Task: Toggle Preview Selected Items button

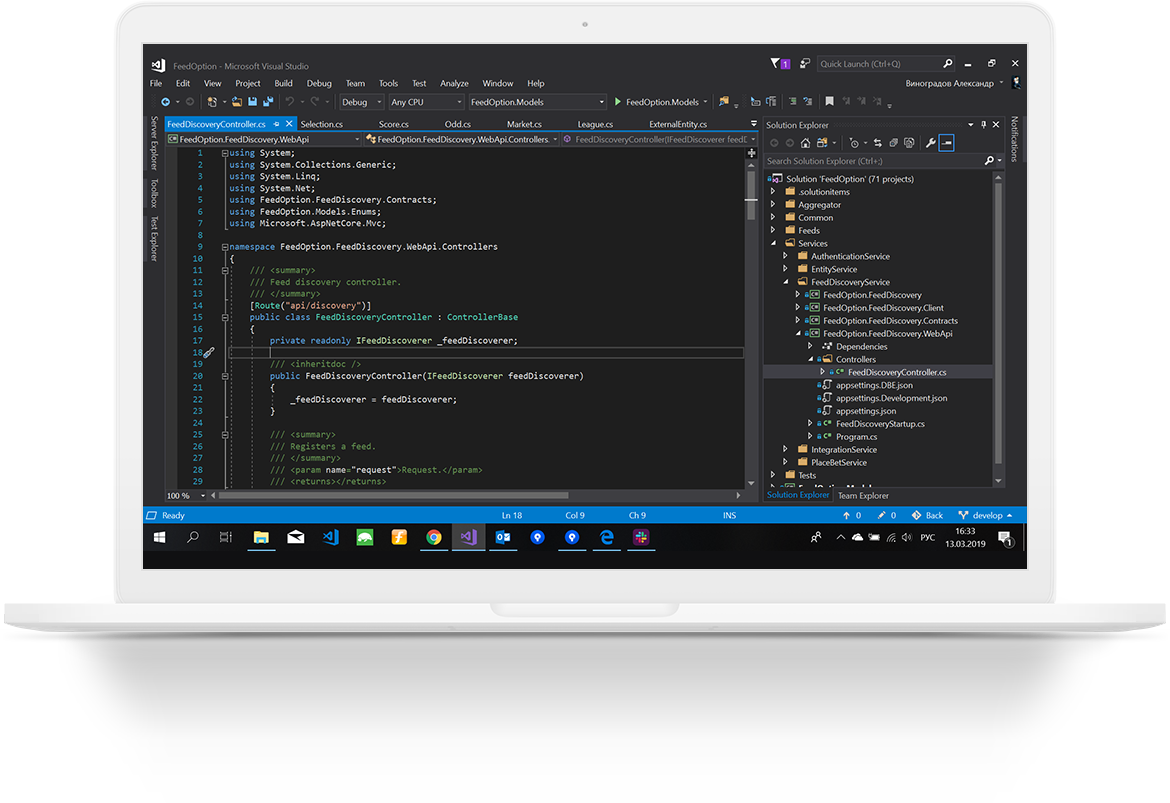Action: pyautogui.click(x=946, y=143)
